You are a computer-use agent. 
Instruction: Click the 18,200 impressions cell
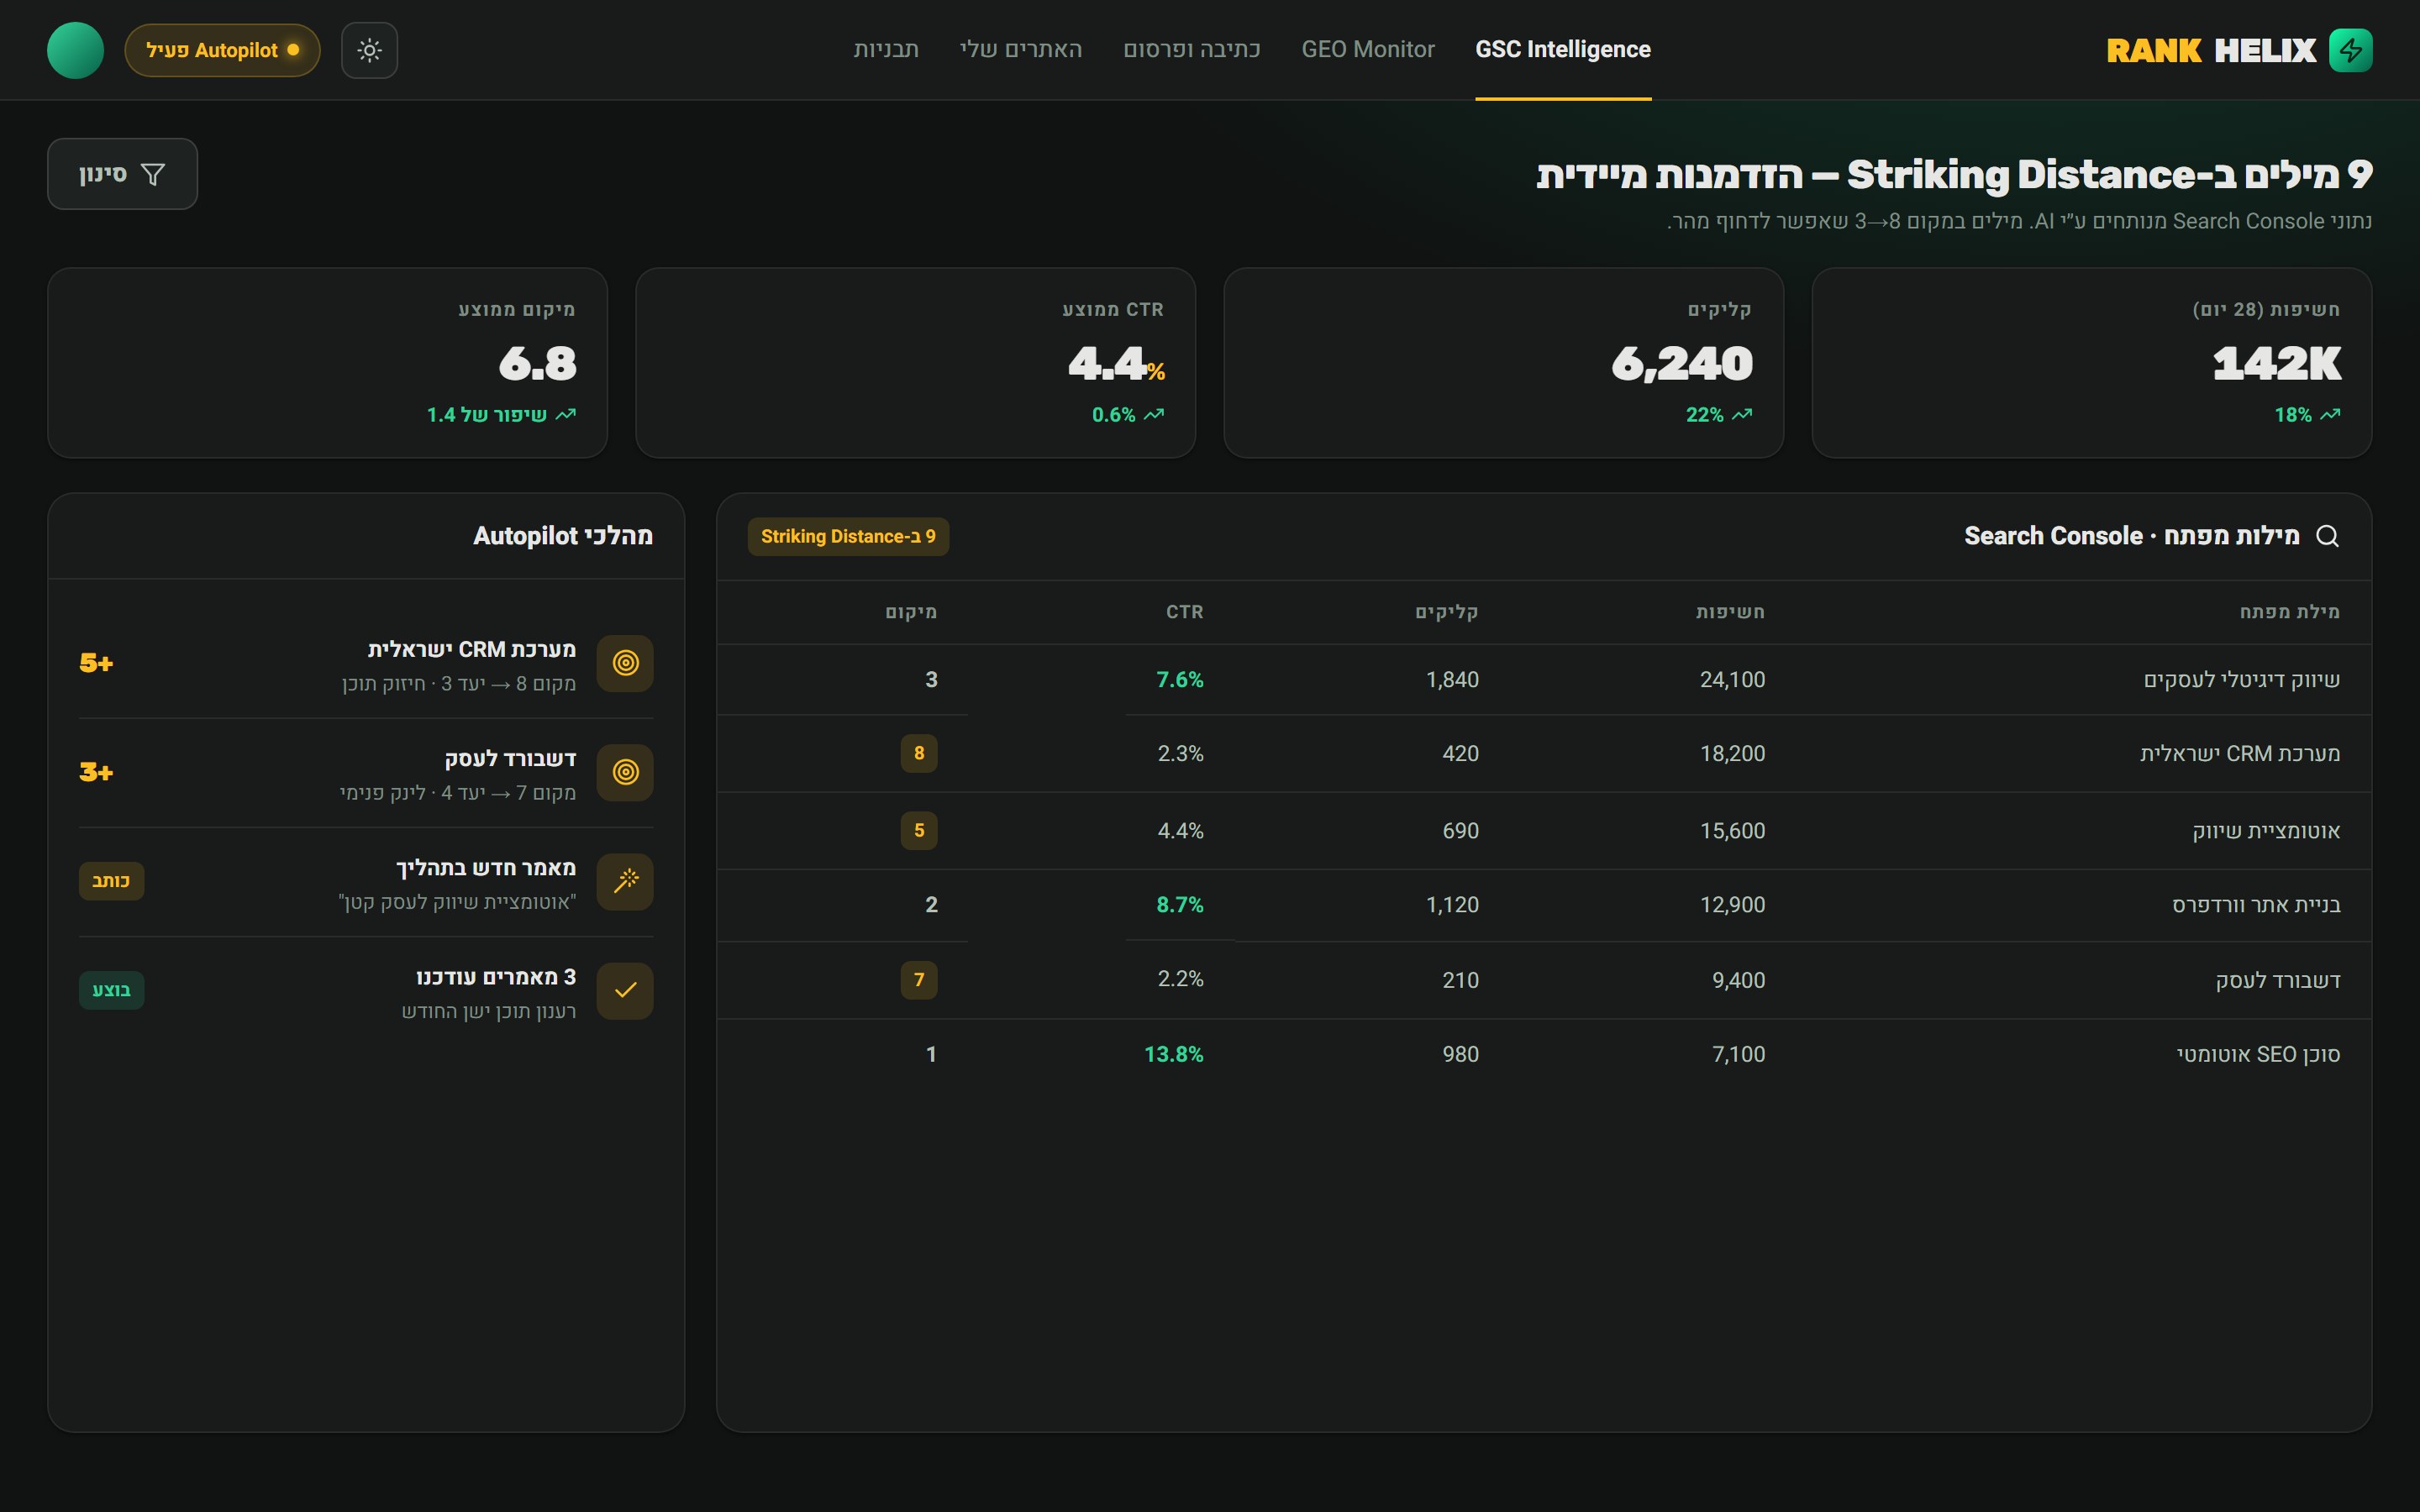(x=1732, y=754)
